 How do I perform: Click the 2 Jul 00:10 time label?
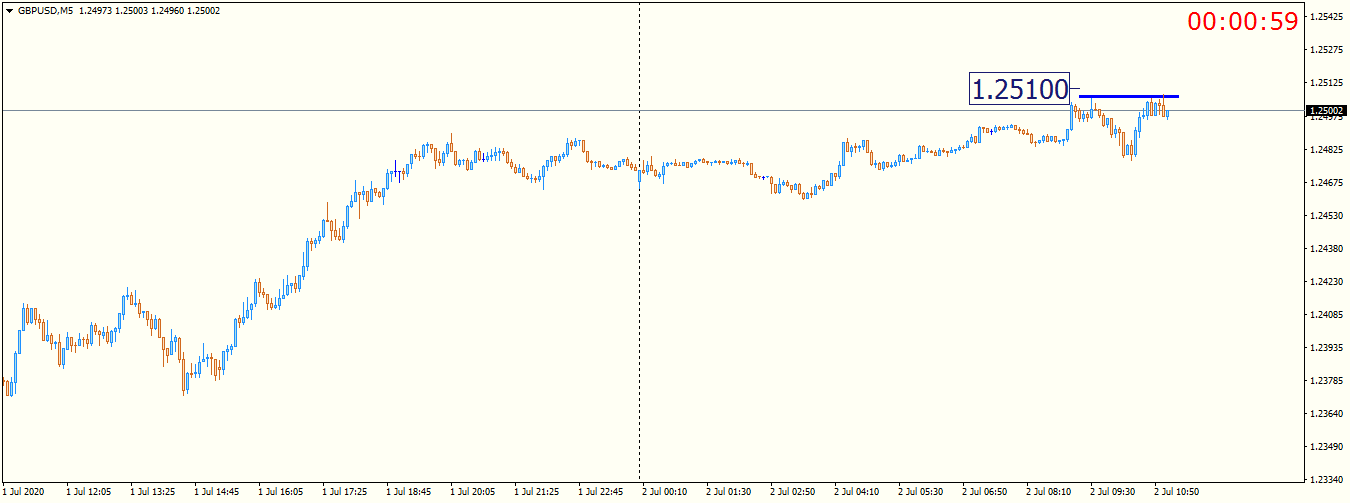tap(665, 492)
